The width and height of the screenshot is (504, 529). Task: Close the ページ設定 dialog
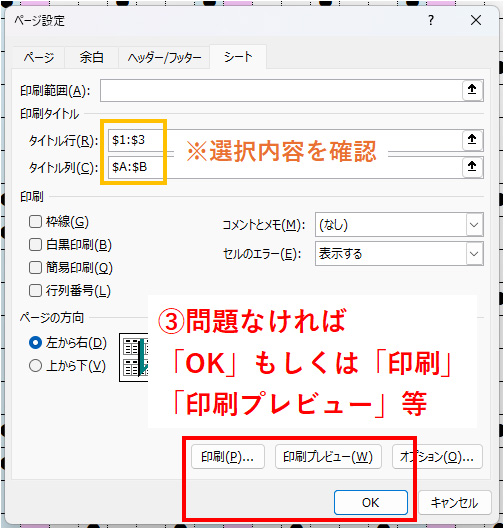(476, 21)
